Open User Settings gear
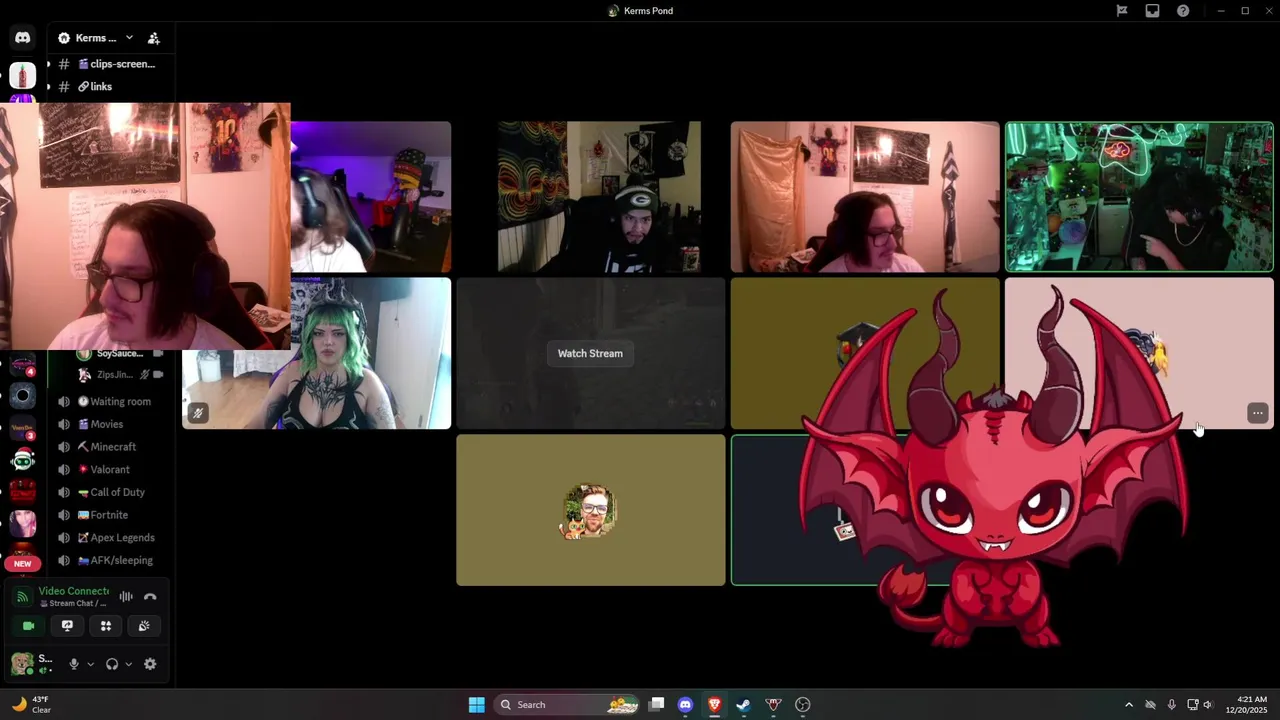This screenshot has height=720, width=1280. click(x=150, y=664)
